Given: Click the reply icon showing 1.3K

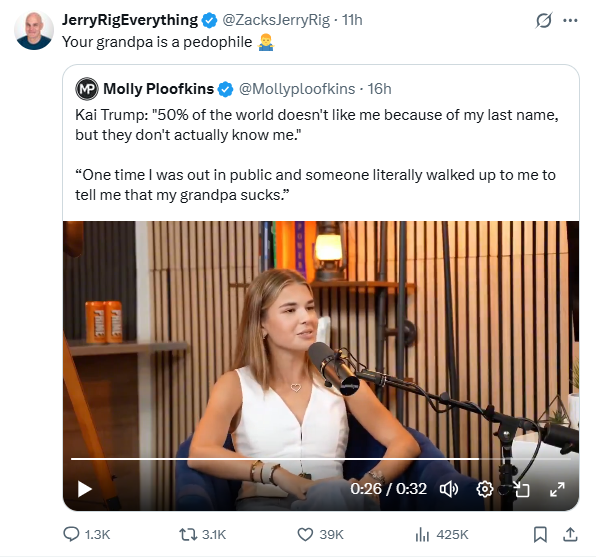Looking at the screenshot, I should pyautogui.click(x=87, y=534).
